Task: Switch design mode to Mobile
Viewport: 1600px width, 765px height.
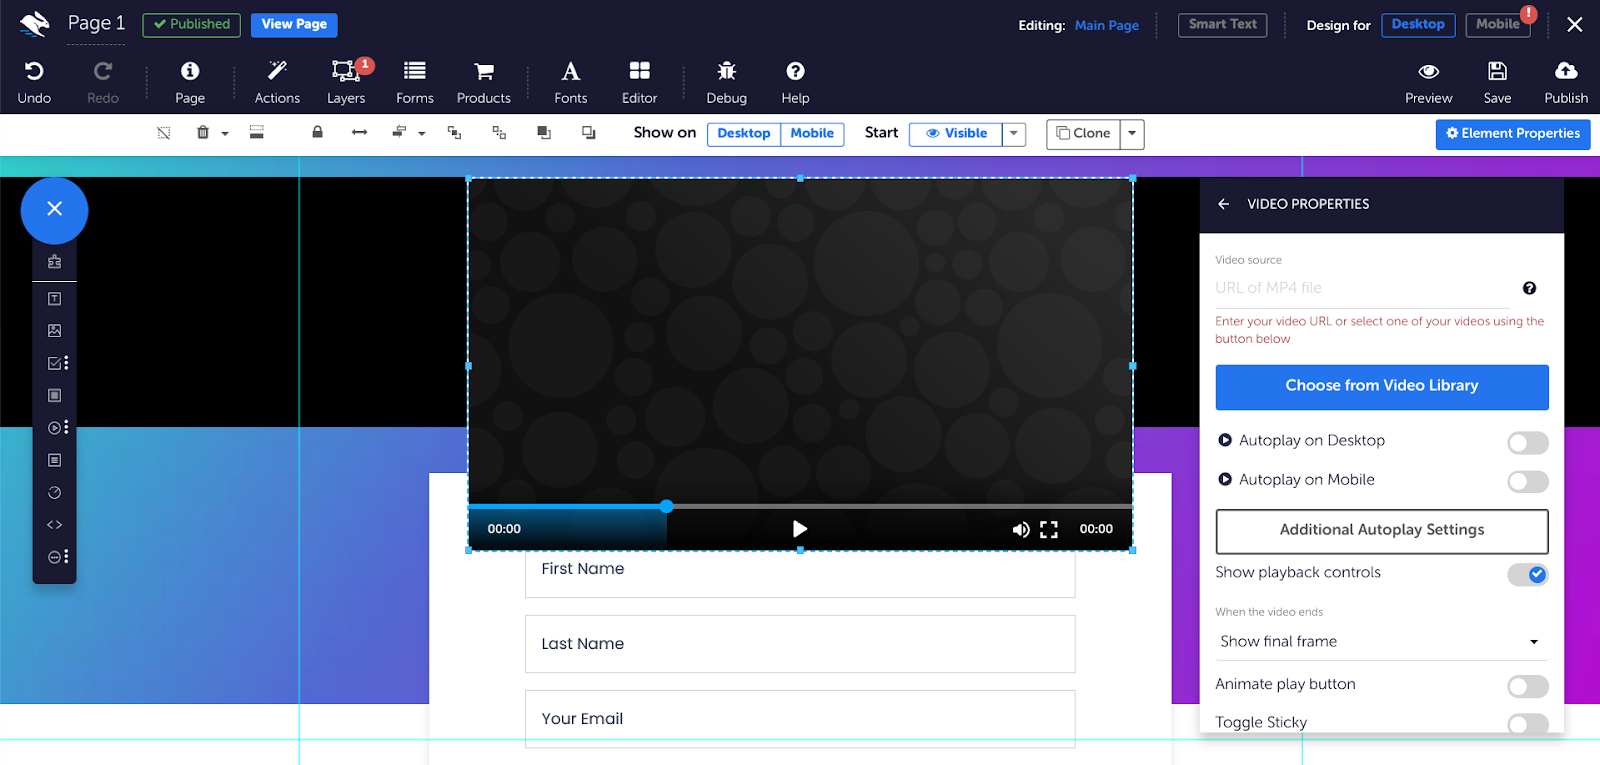Action: pyautogui.click(x=1497, y=25)
